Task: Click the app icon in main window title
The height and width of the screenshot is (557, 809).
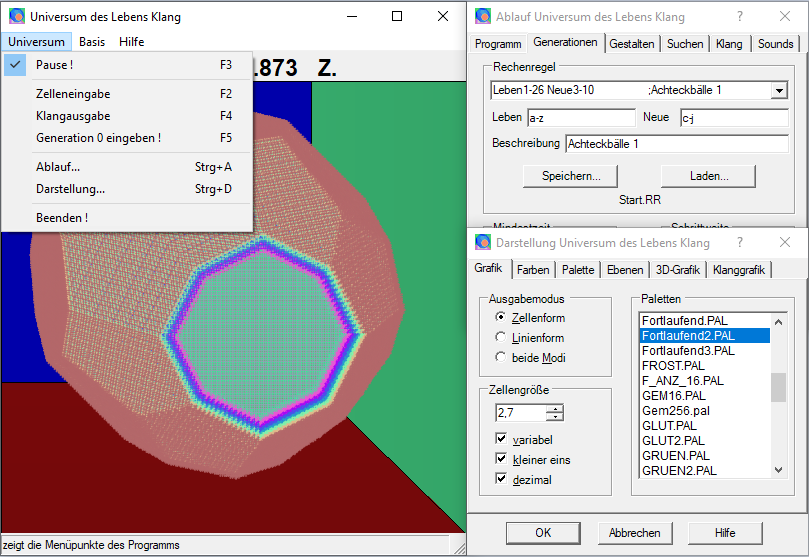Action: (x=17, y=17)
